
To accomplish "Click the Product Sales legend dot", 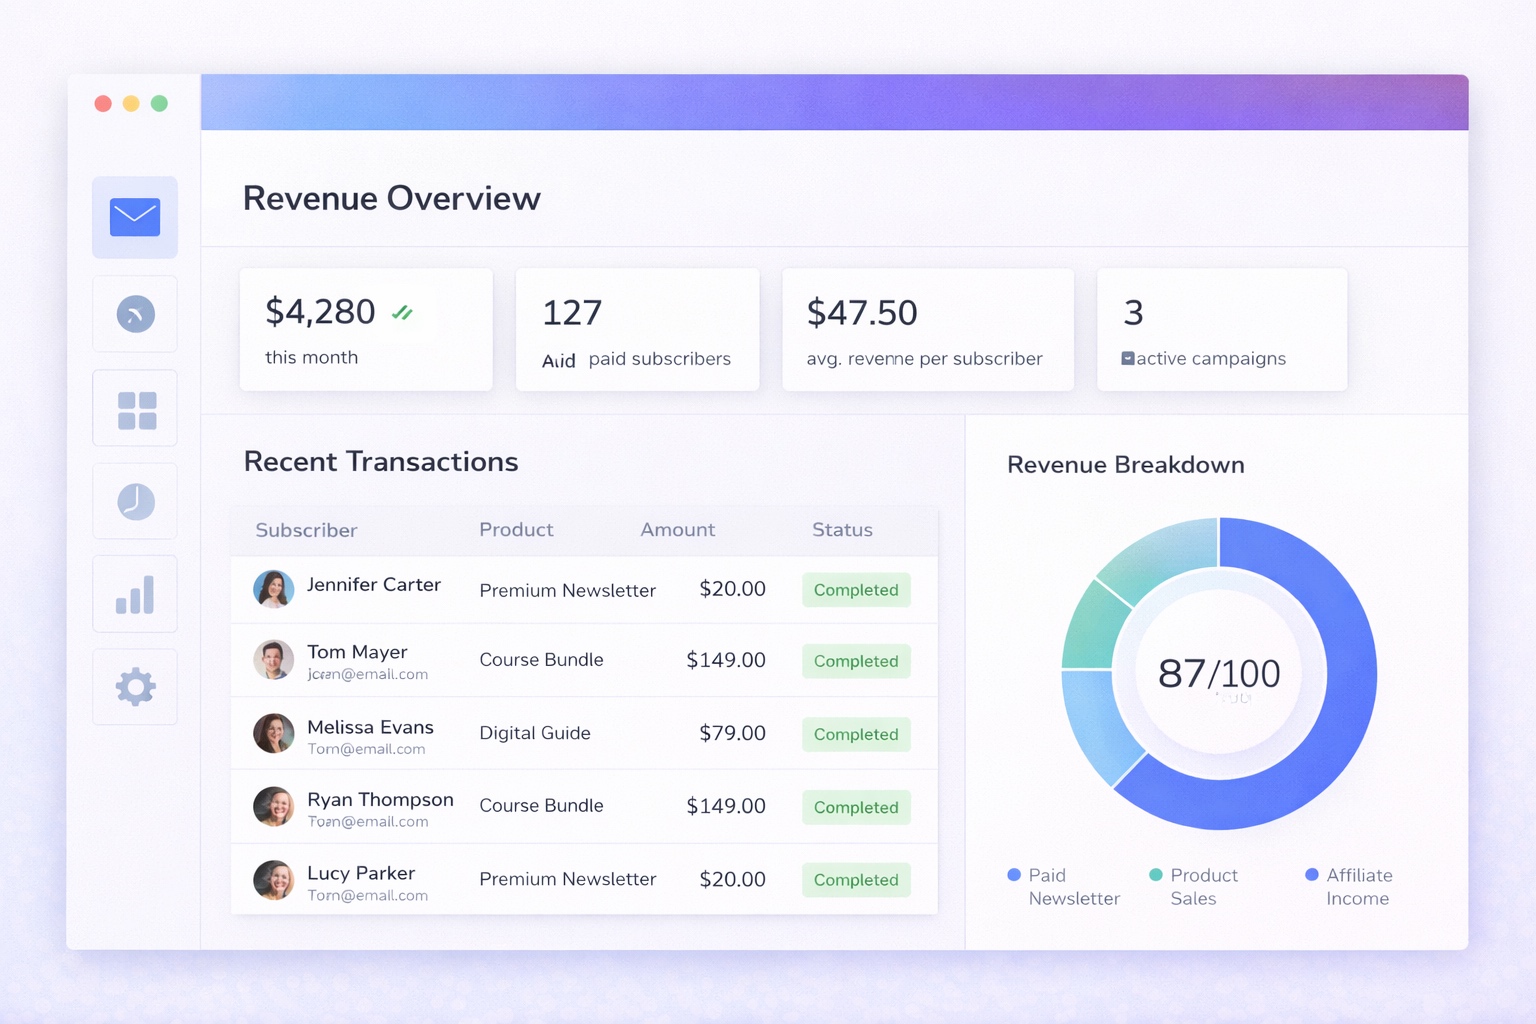I will coord(1156,875).
